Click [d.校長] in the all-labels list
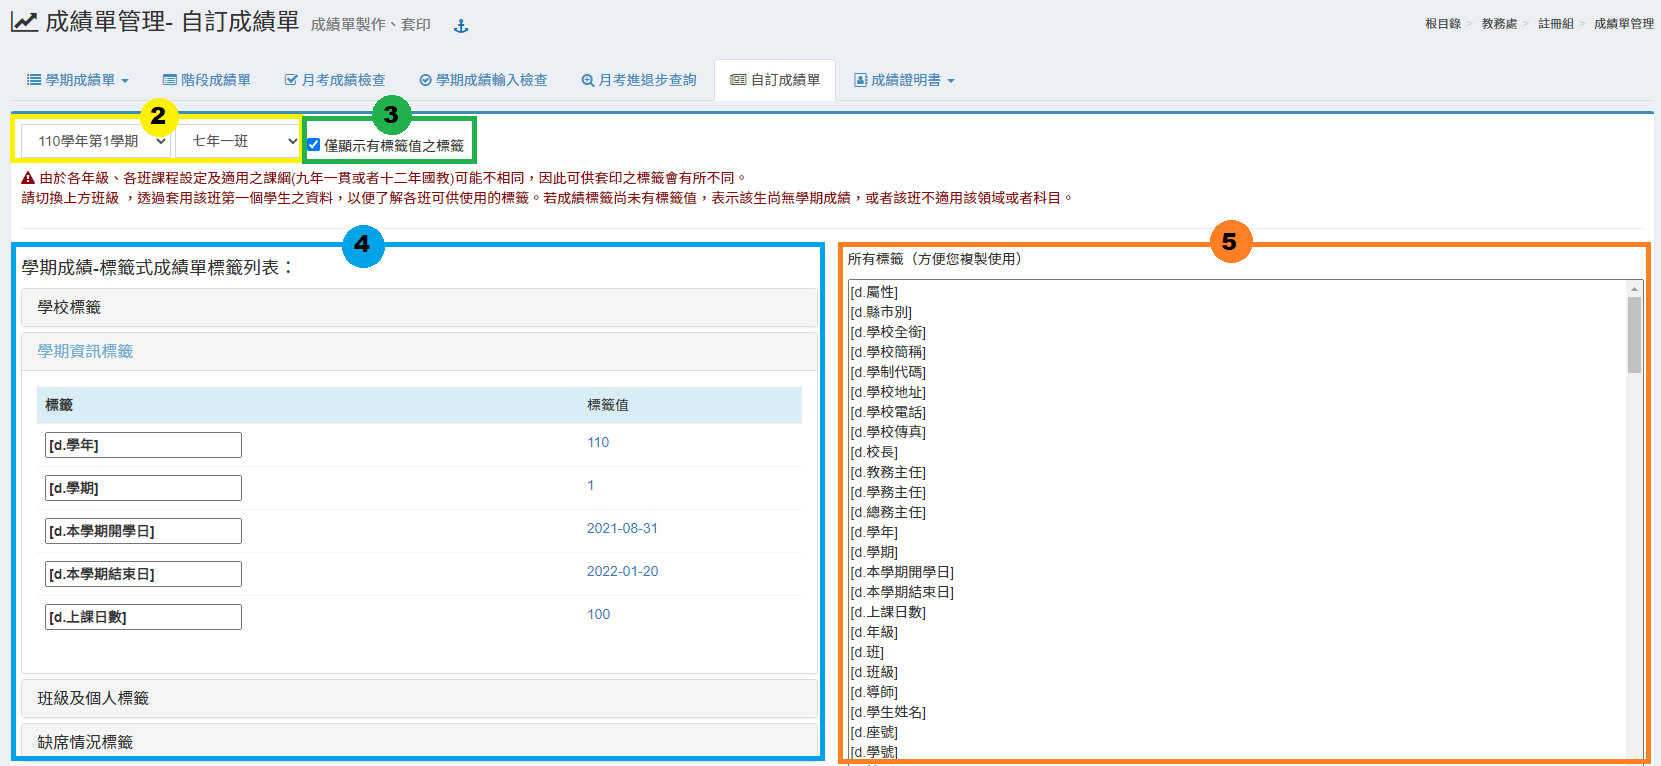1661x766 pixels. pos(874,452)
